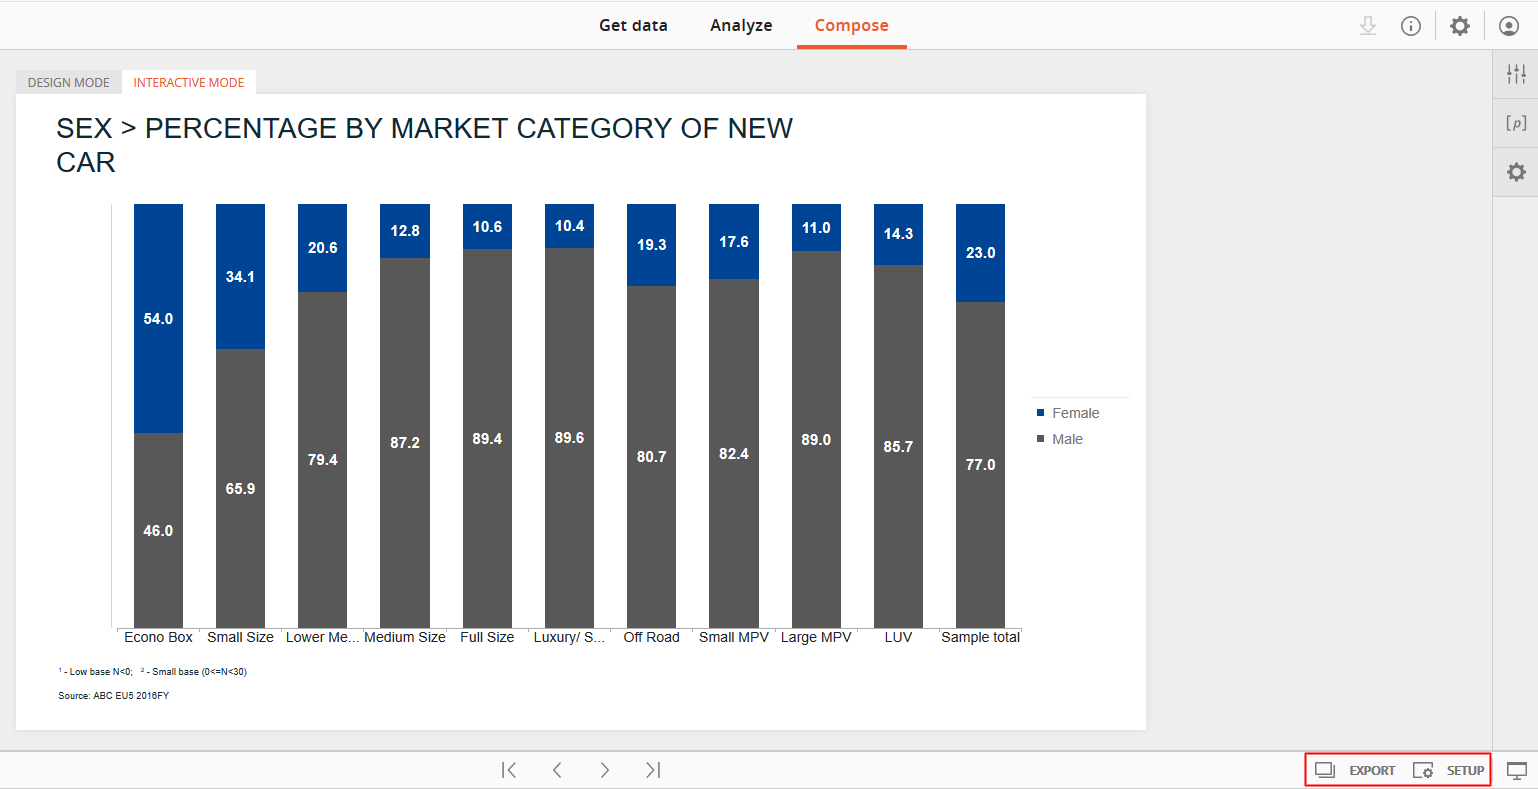Click the Small MPV axis label
The image size is (1538, 789).
pyautogui.click(x=734, y=637)
